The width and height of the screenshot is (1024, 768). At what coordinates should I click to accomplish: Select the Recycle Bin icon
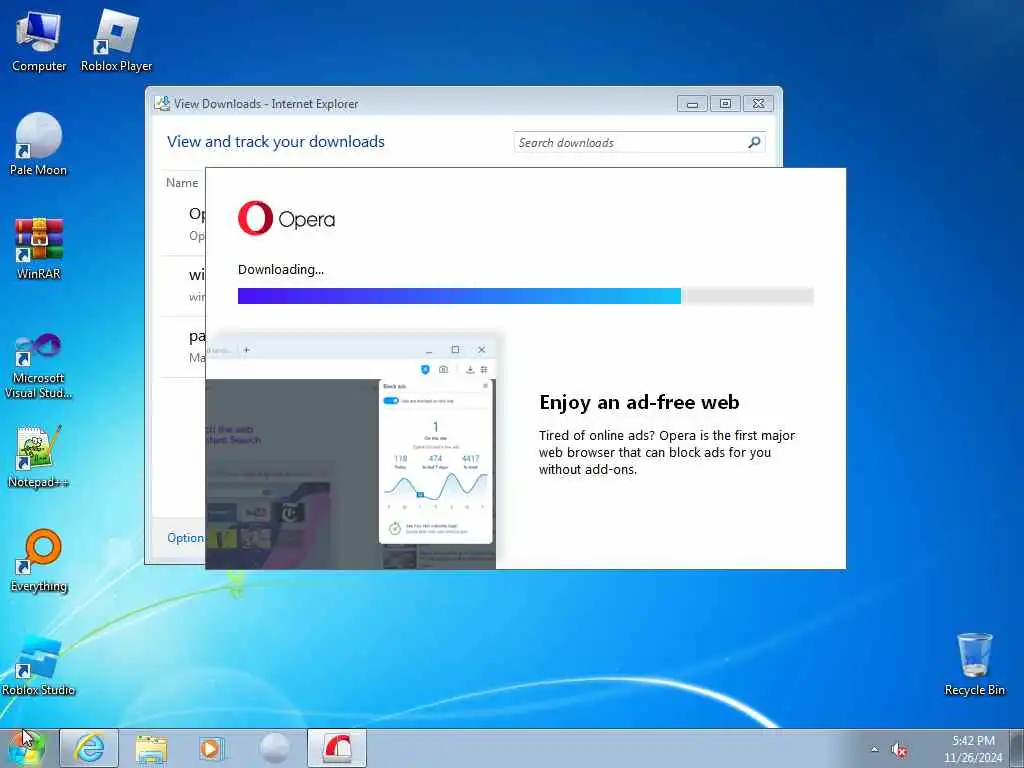click(x=974, y=665)
